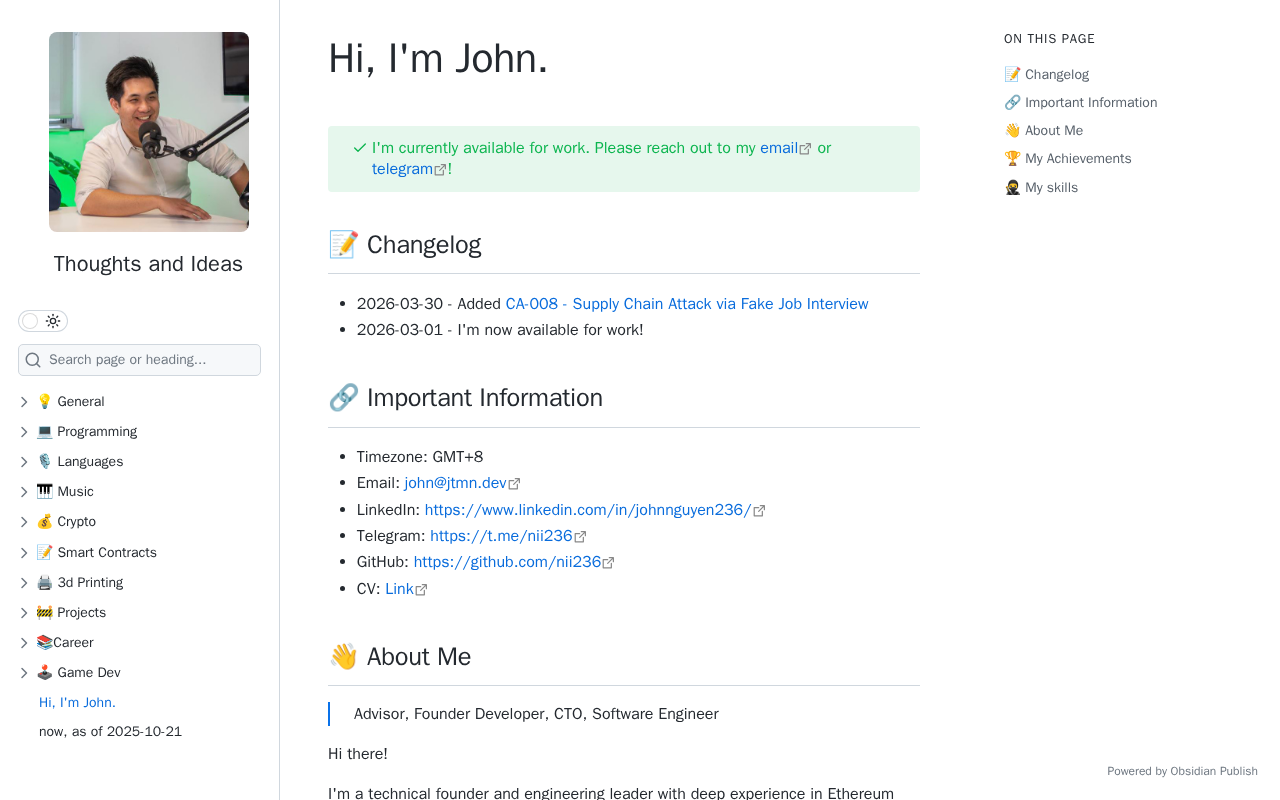1280x800 pixels.
Task: Click the microphone icon beside Languages
Action: coord(44,462)
